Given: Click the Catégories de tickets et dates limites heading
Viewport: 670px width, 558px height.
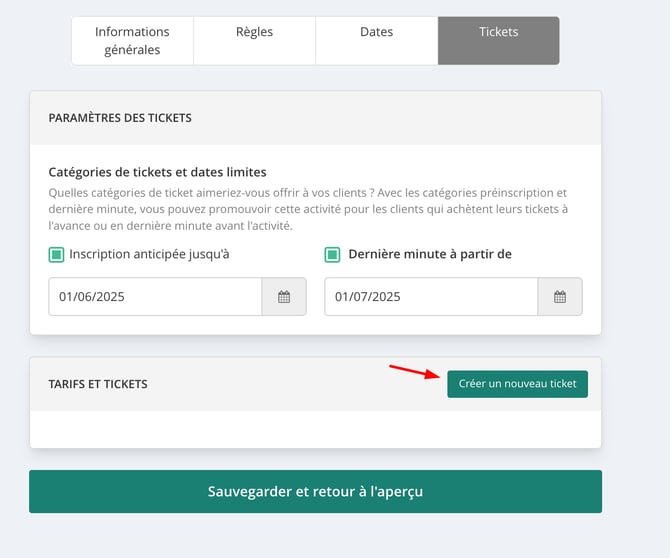Looking at the screenshot, I should click(157, 172).
